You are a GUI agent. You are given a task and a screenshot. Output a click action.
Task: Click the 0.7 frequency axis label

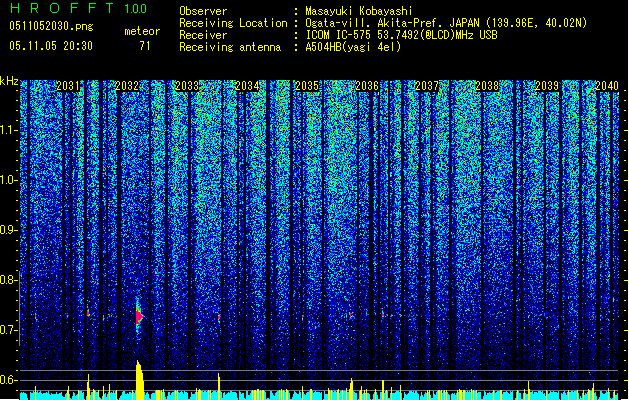click(8, 330)
